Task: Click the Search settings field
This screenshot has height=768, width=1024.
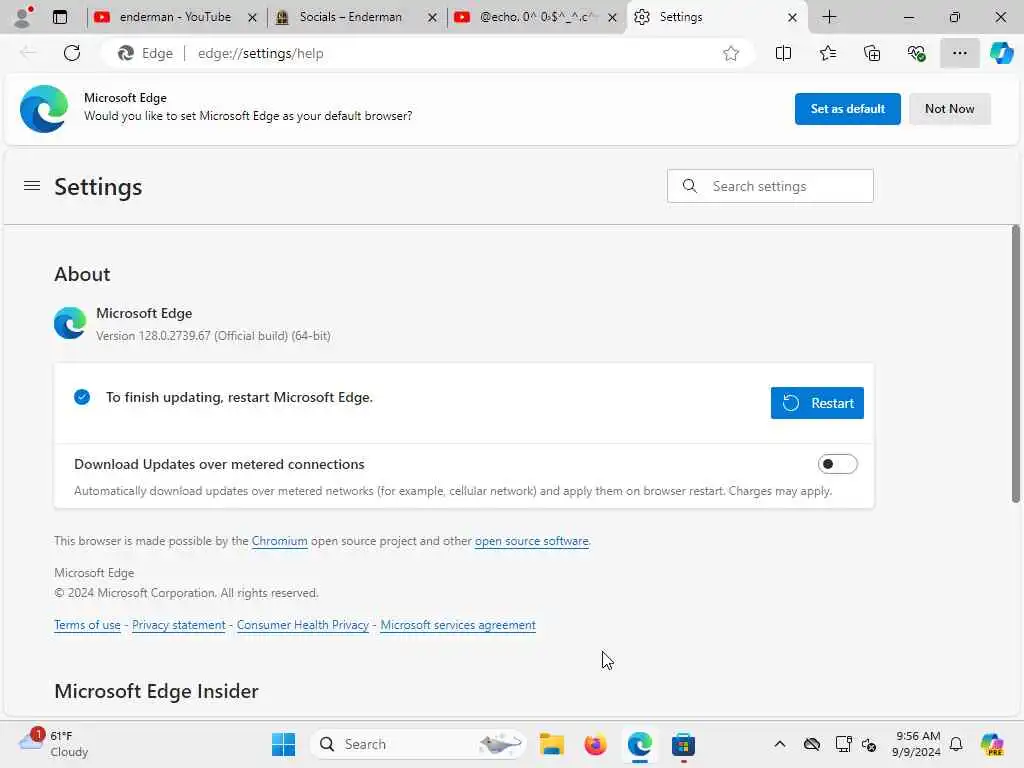Action: coord(770,186)
